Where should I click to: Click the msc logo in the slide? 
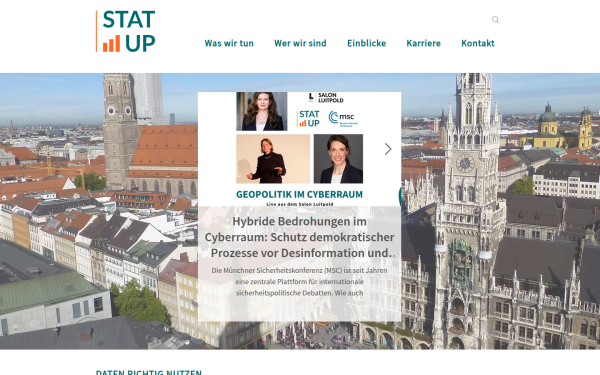pos(343,119)
